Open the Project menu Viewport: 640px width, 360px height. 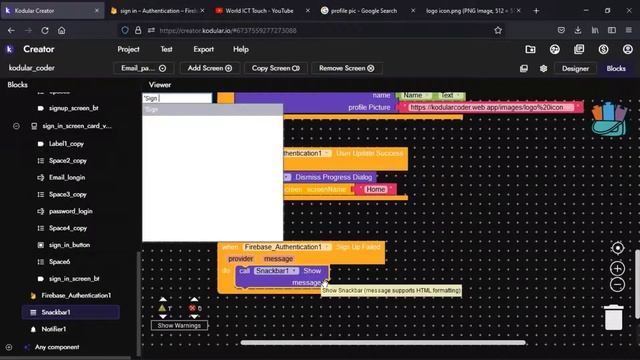[x=128, y=49]
